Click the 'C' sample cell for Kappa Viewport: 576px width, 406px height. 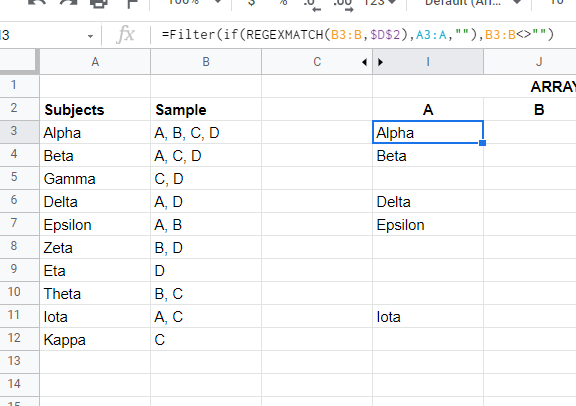pos(206,339)
